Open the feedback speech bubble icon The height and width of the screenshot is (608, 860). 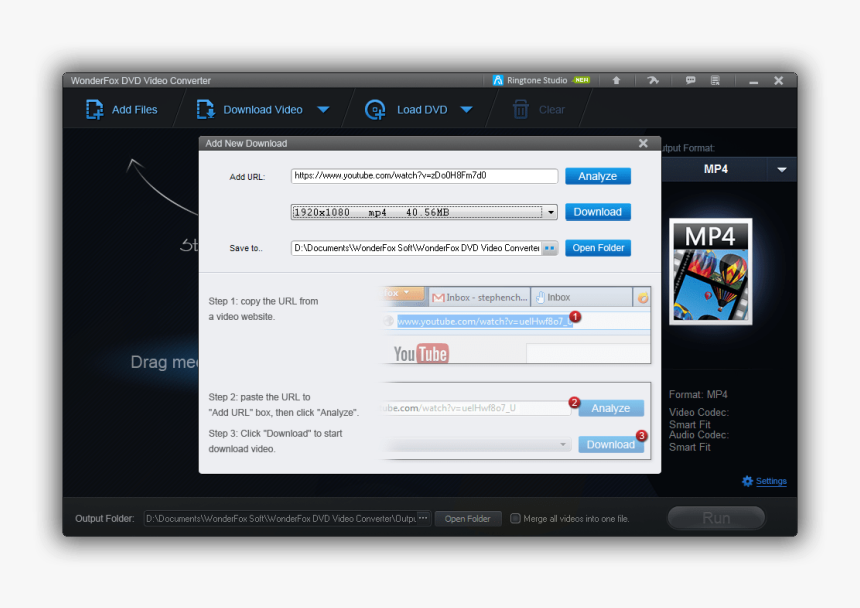click(691, 81)
